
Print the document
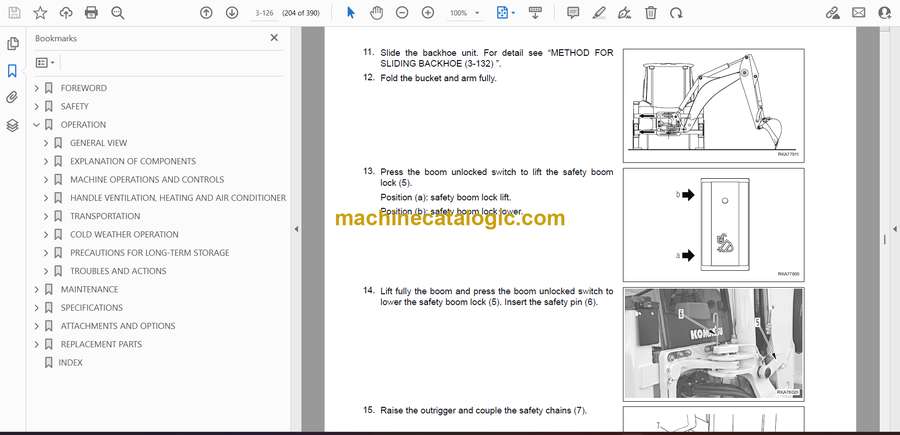pyautogui.click(x=91, y=13)
